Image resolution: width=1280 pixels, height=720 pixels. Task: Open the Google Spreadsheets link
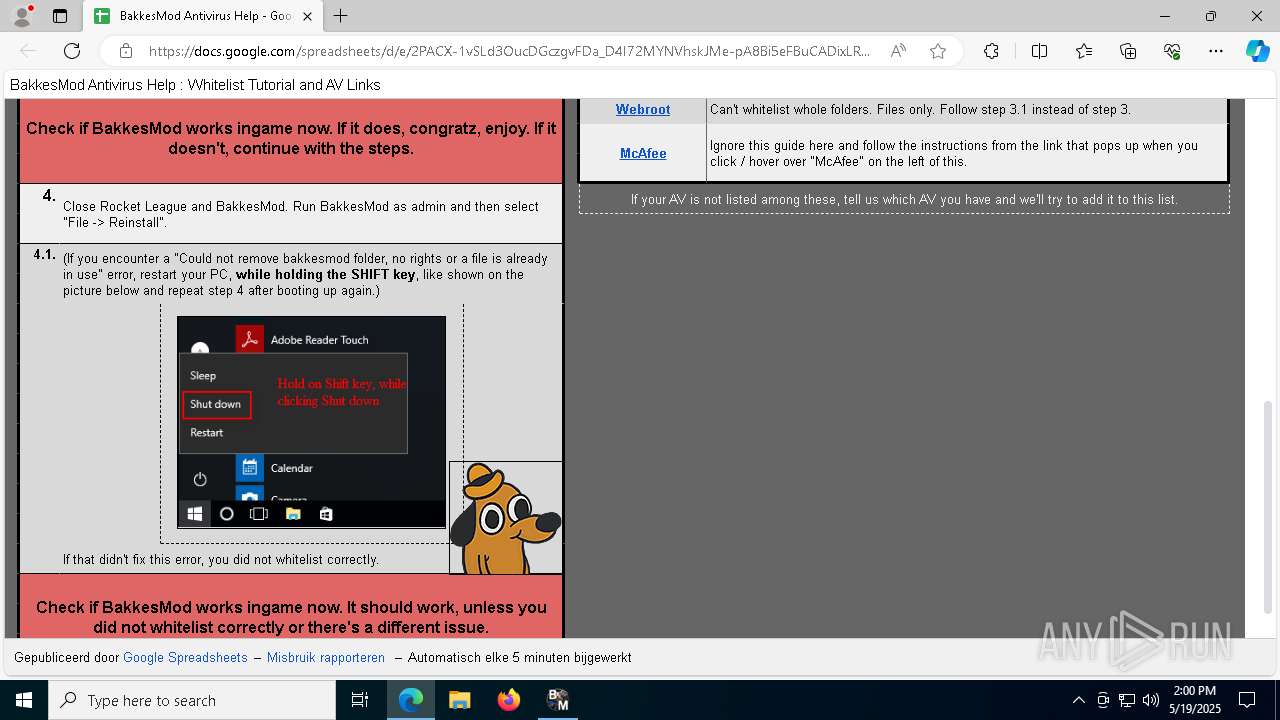[x=185, y=657]
